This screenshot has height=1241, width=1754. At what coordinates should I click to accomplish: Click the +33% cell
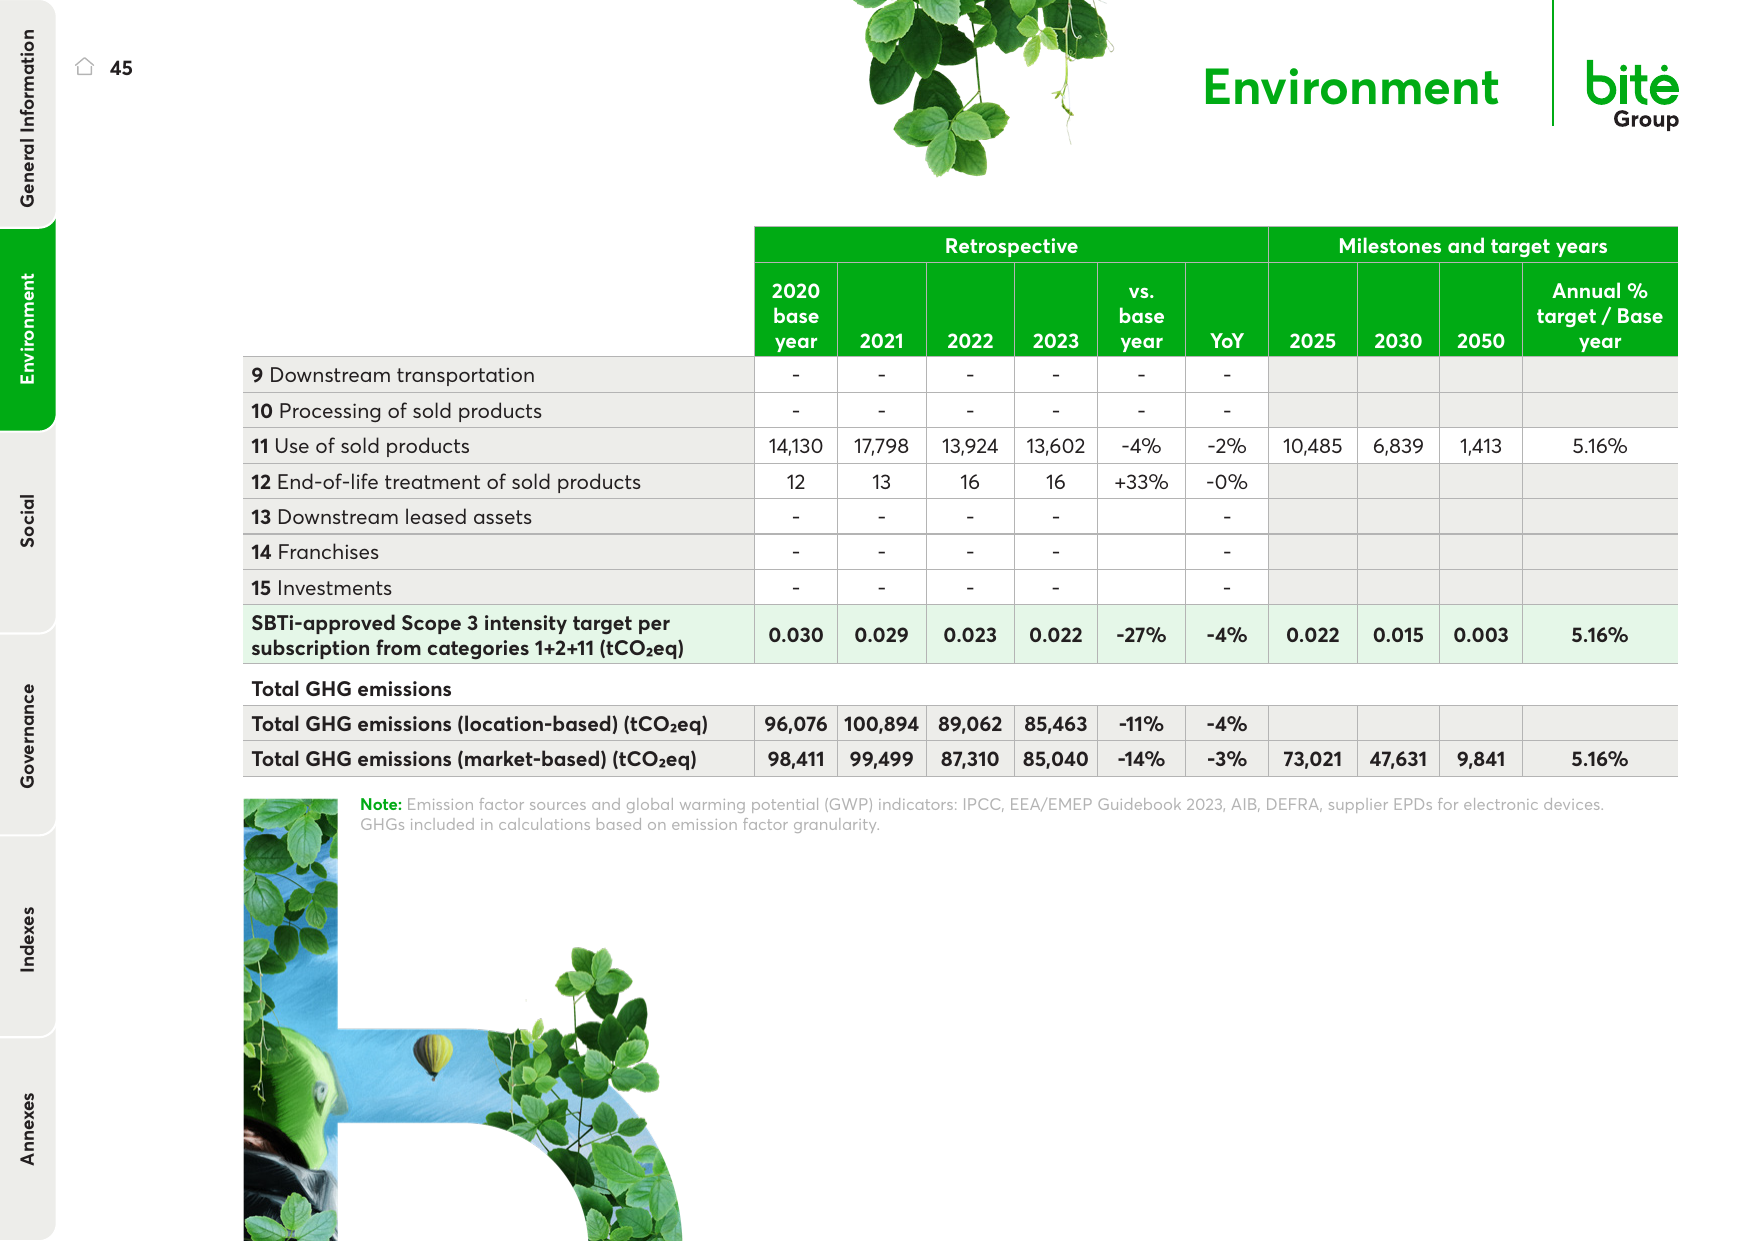coord(1141,482)
